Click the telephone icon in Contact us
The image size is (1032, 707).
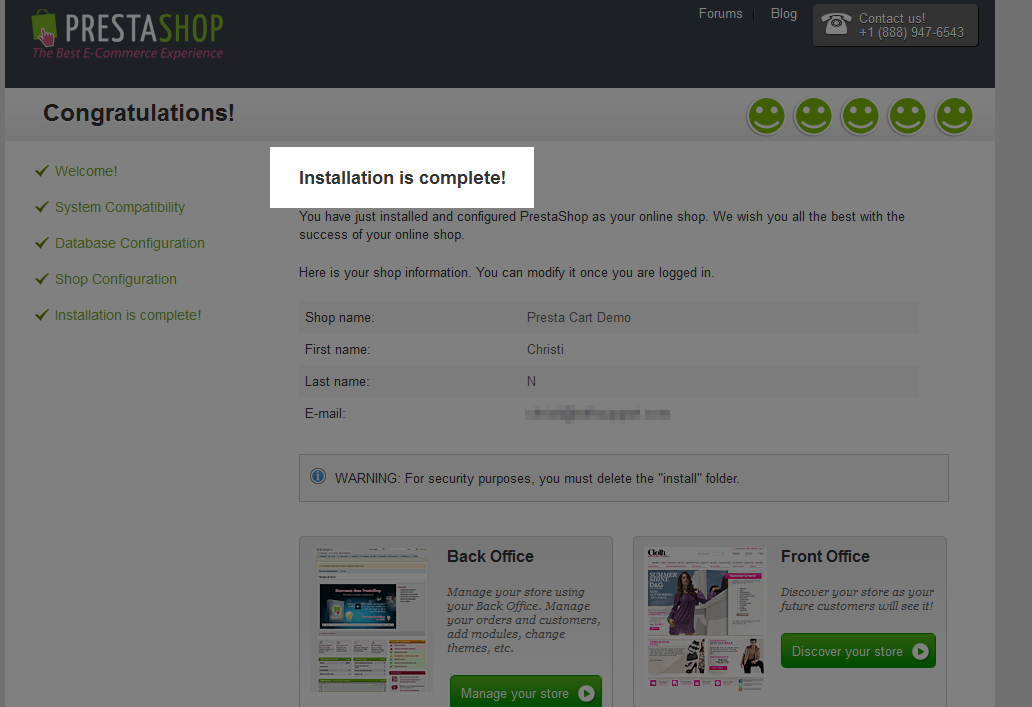(836, 24)
